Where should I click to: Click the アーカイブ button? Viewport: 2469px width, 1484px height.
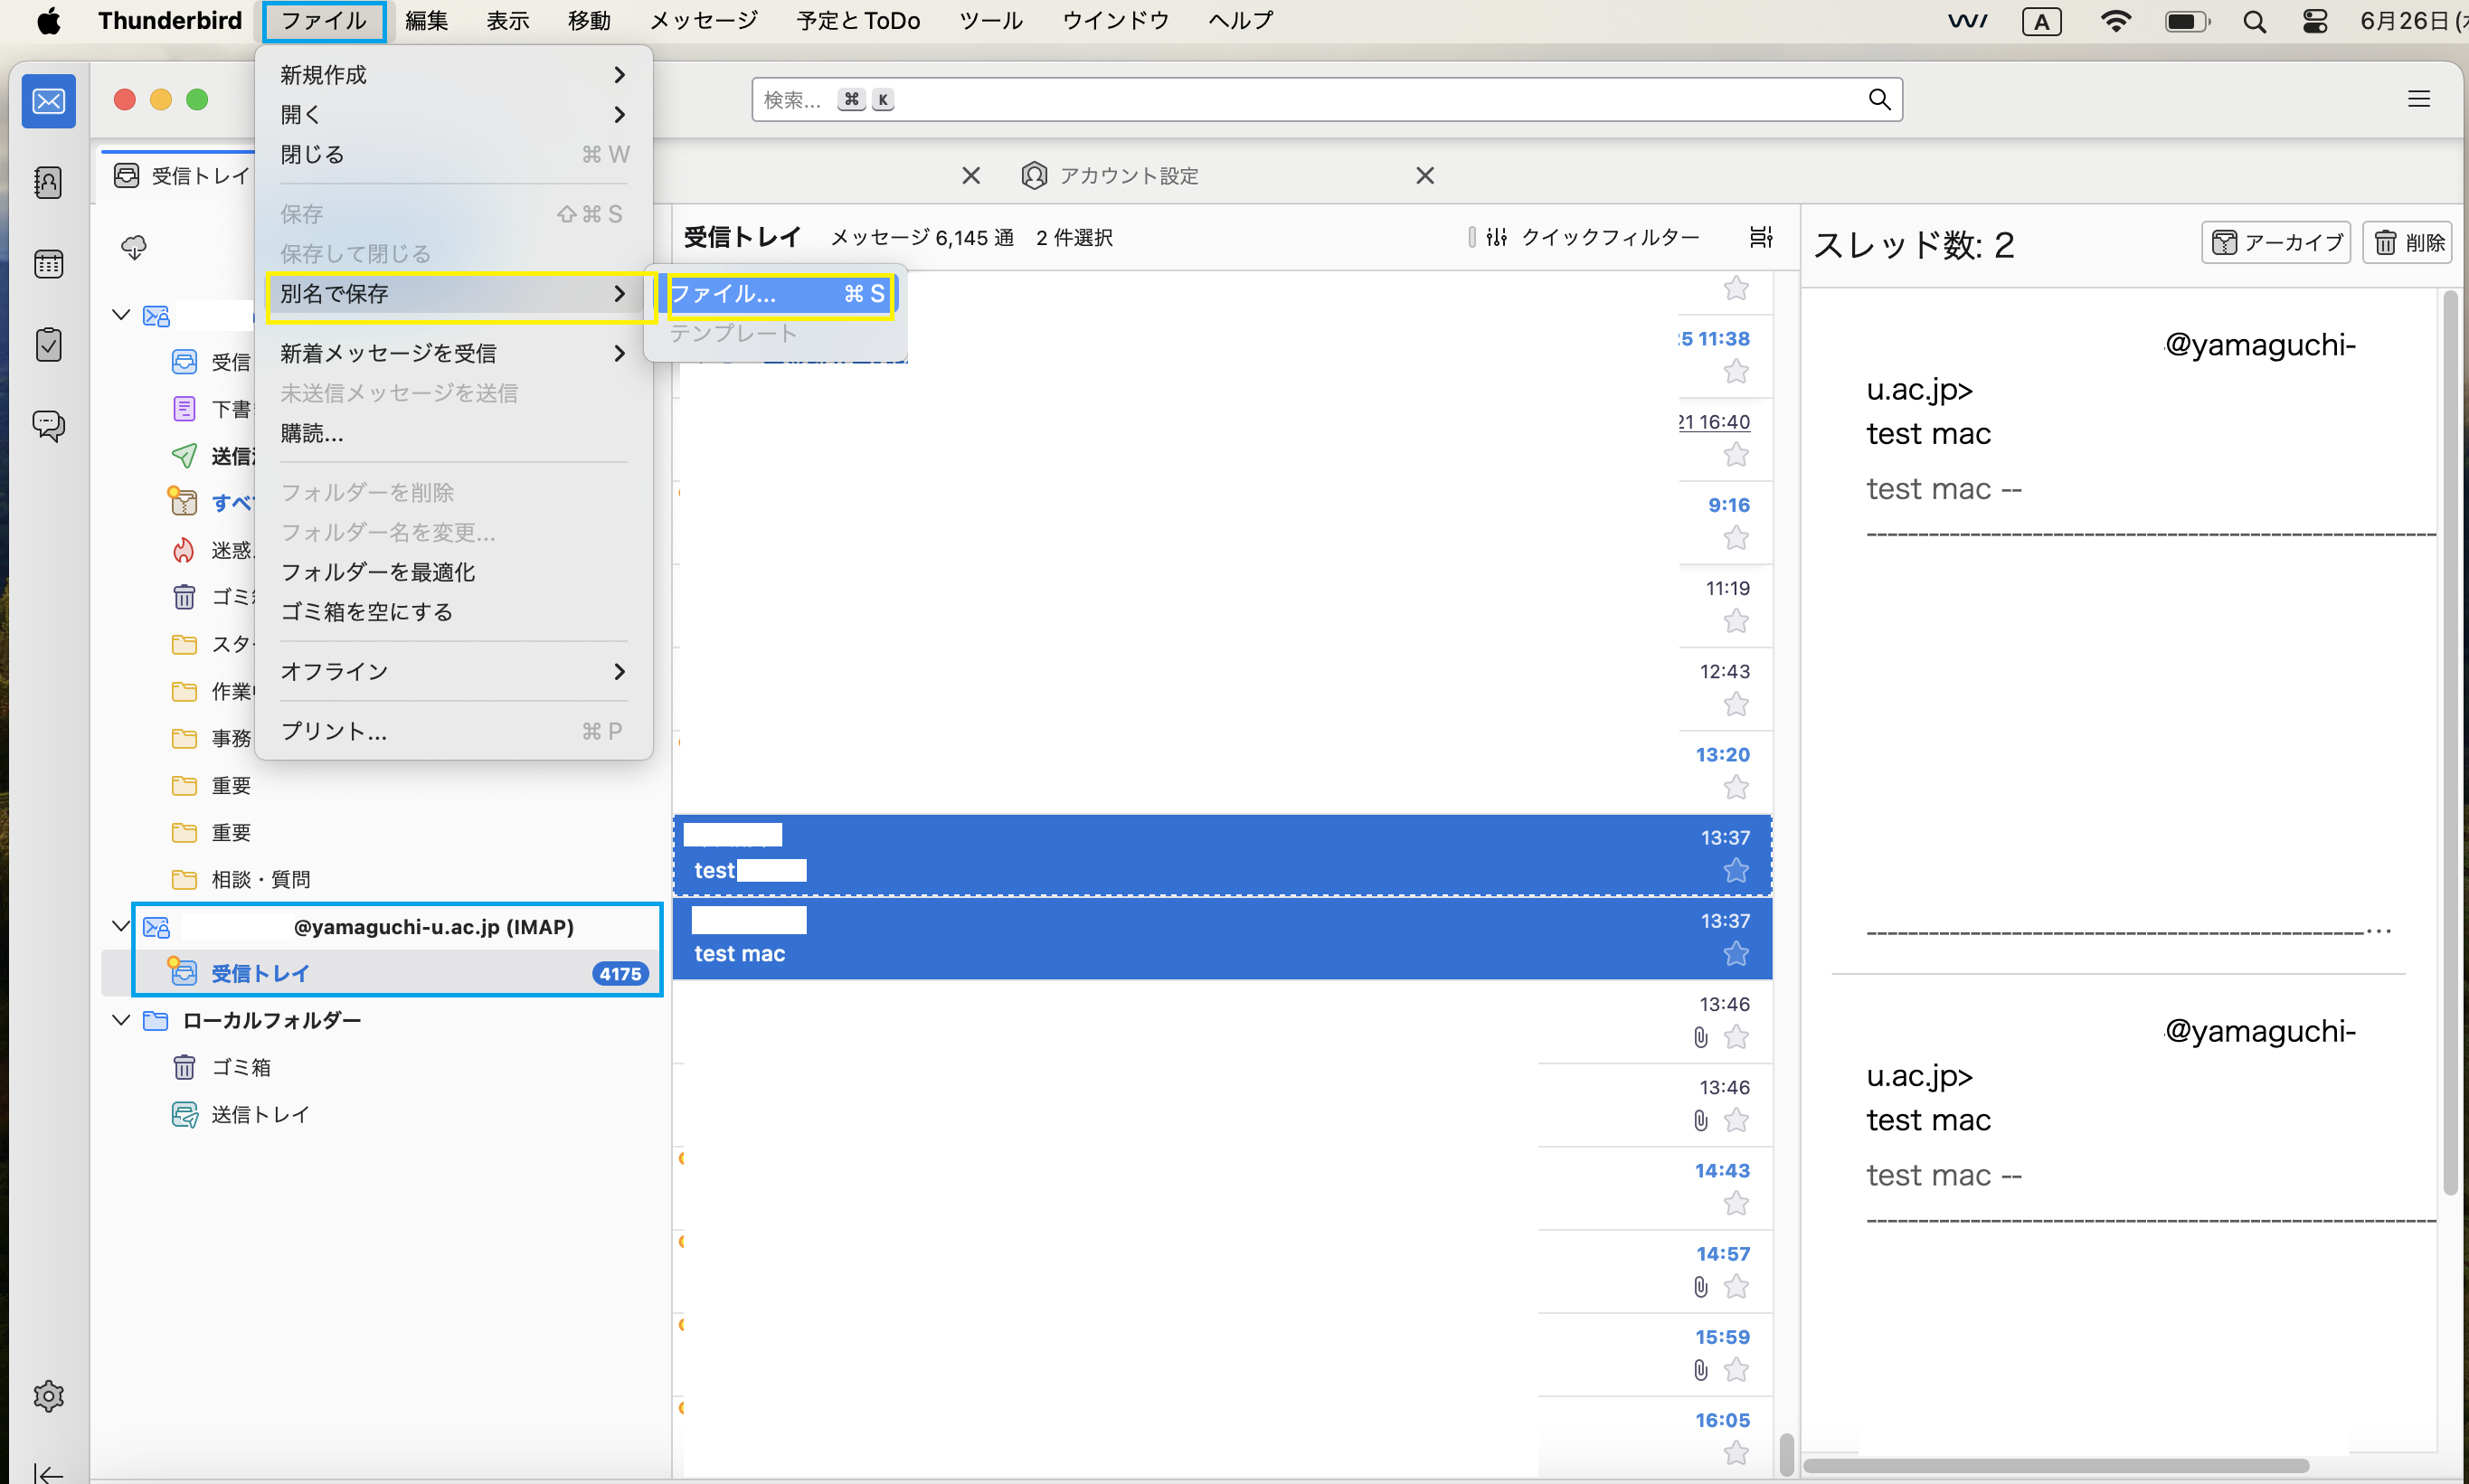pos(2275,242)
